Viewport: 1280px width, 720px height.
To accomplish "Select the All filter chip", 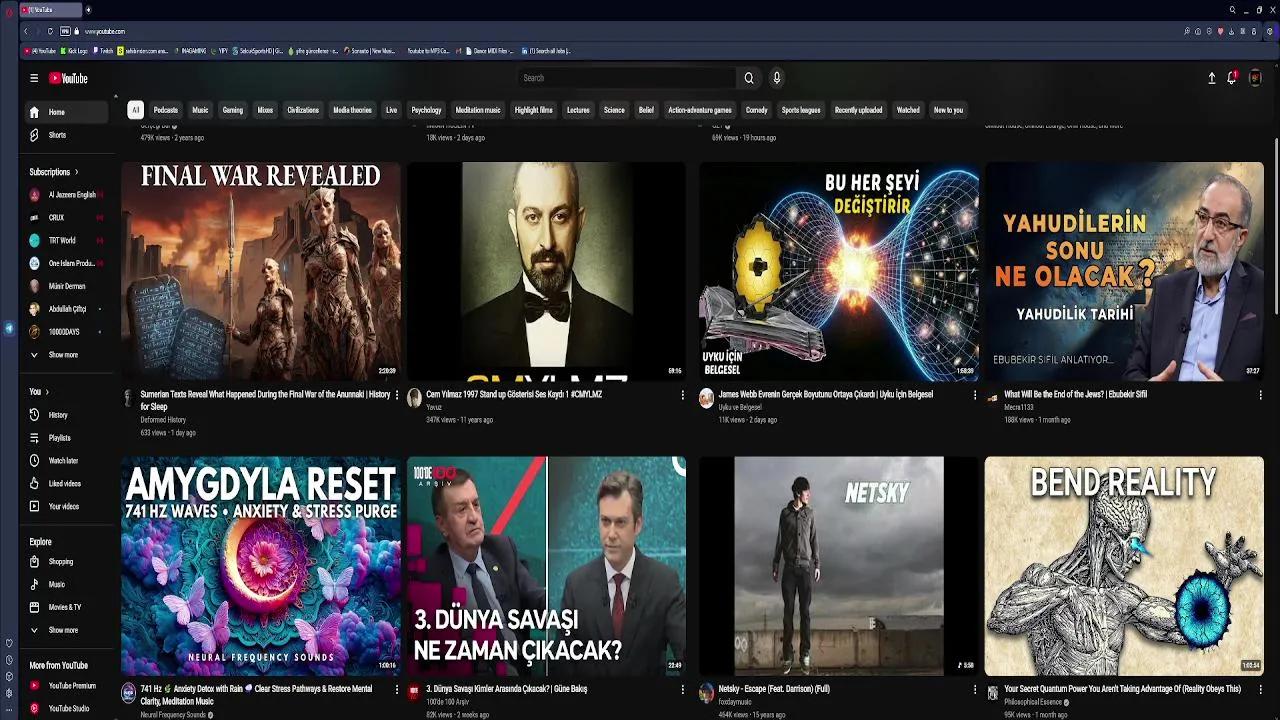I will coord(135,110).
